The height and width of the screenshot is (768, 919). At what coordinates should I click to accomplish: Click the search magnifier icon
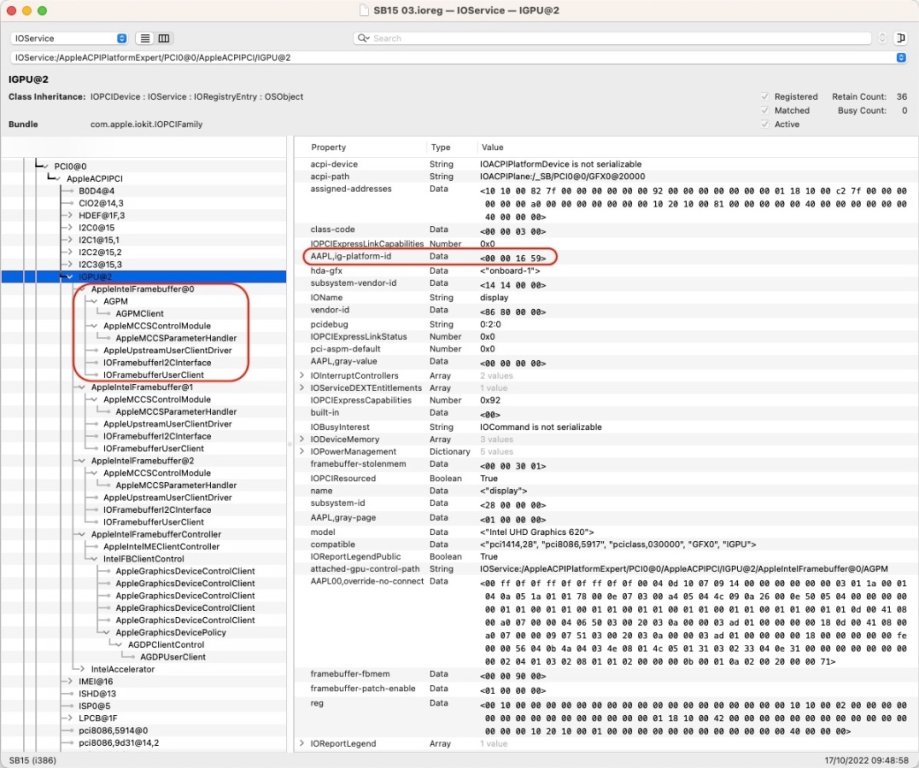[x=363, y=38]
